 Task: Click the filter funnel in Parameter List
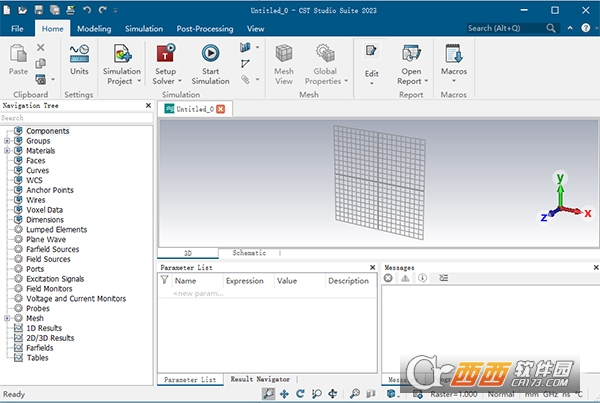click(x=165, y=280)
